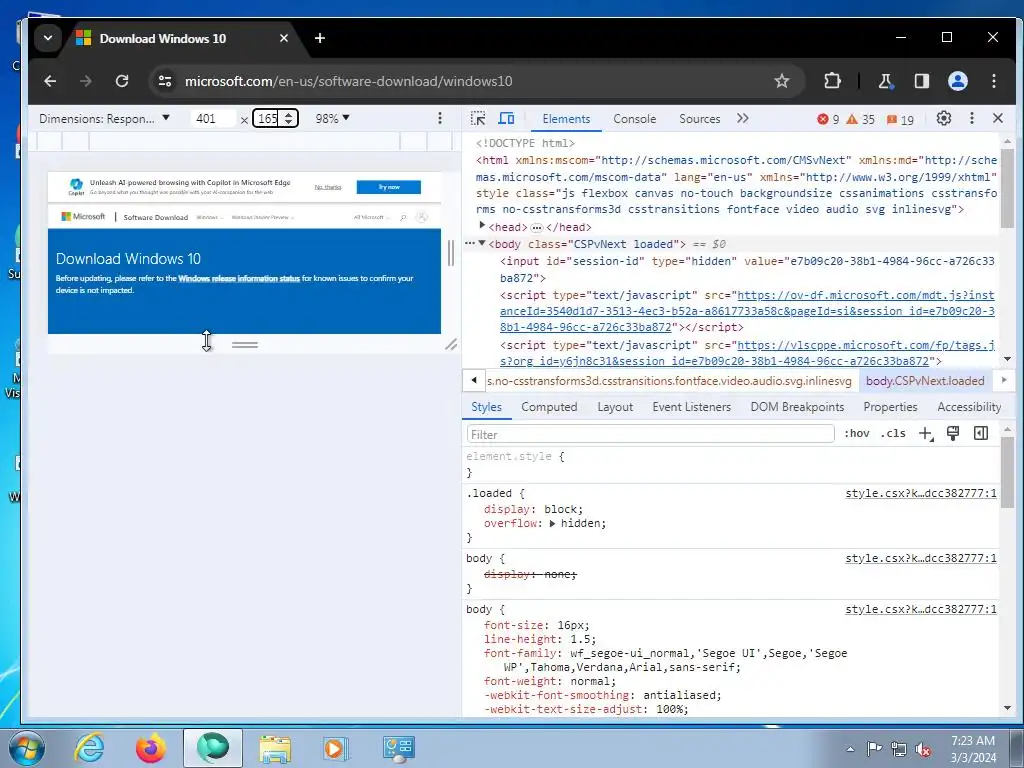Collapse the body element node
Screen dimensions: 1024x768
click(482, 244)
